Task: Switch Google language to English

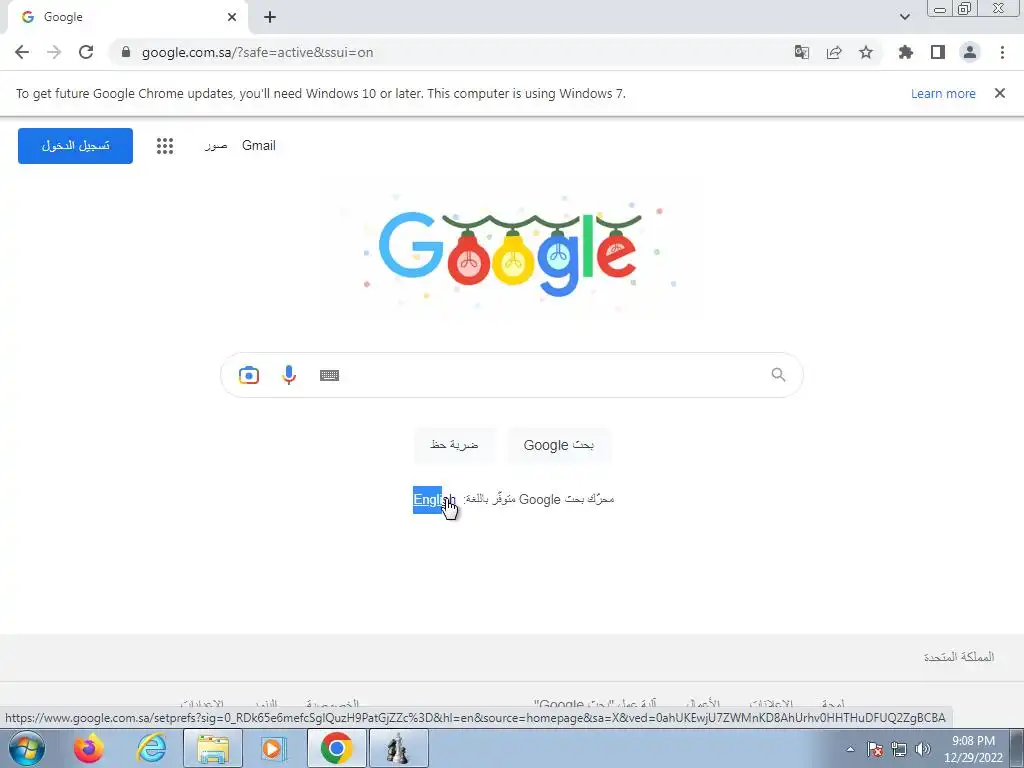Action: tap(434, 500)
